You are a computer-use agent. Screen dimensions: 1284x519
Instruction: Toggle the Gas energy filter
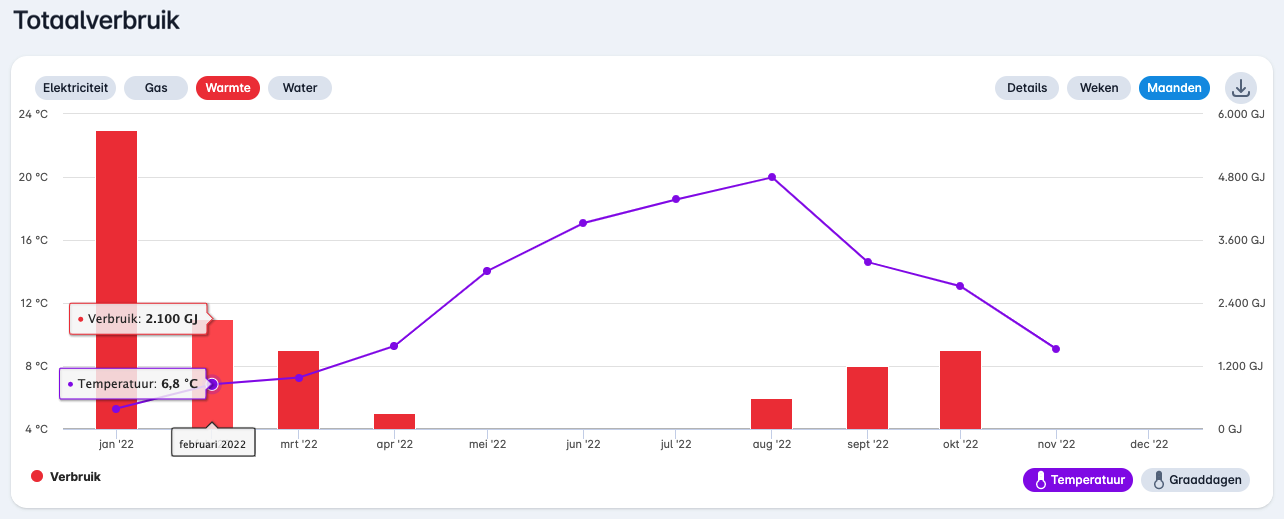pyautogui.click(x=156, y=88)
